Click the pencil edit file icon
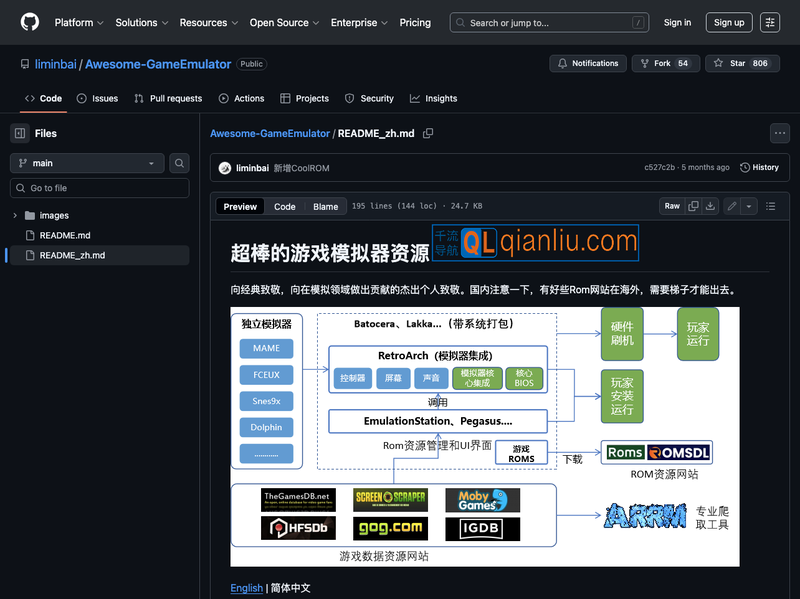 (x=732, y=206)
